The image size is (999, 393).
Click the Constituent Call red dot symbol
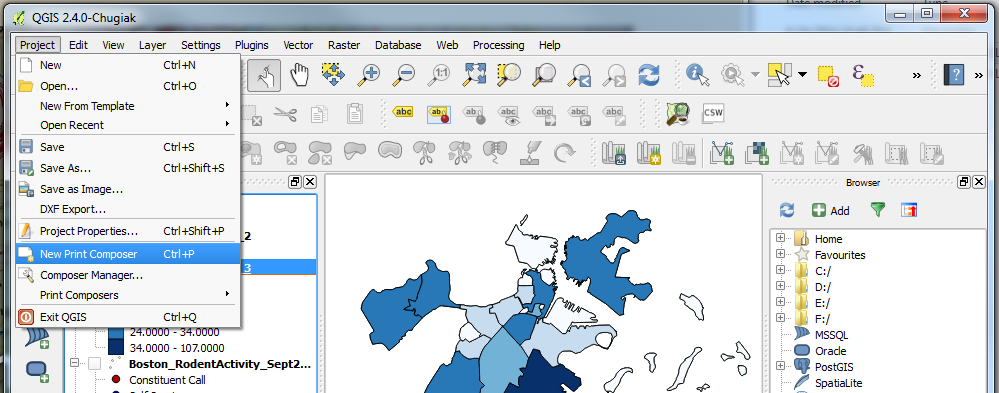click(x=116, y=380)
